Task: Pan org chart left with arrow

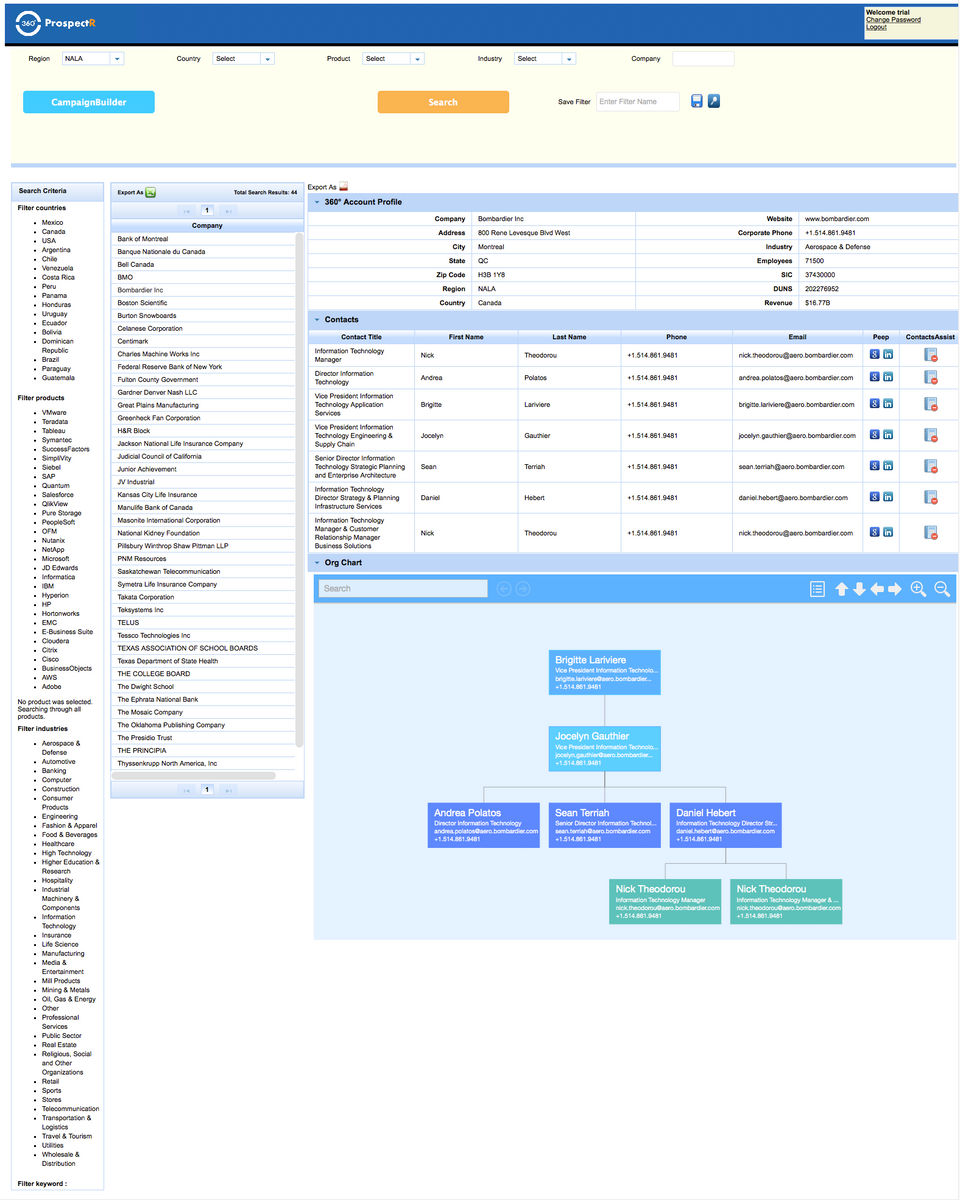Action: (877, 589)
